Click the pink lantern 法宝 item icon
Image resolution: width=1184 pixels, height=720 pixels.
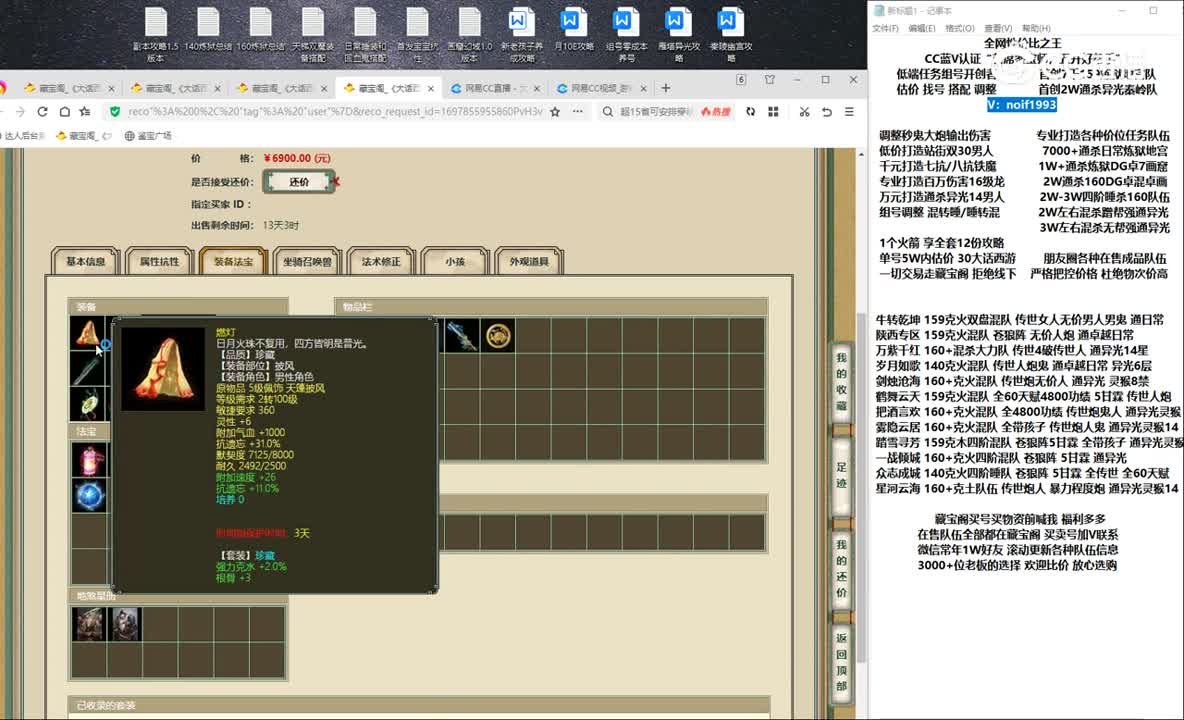click(x=88, y=459)
